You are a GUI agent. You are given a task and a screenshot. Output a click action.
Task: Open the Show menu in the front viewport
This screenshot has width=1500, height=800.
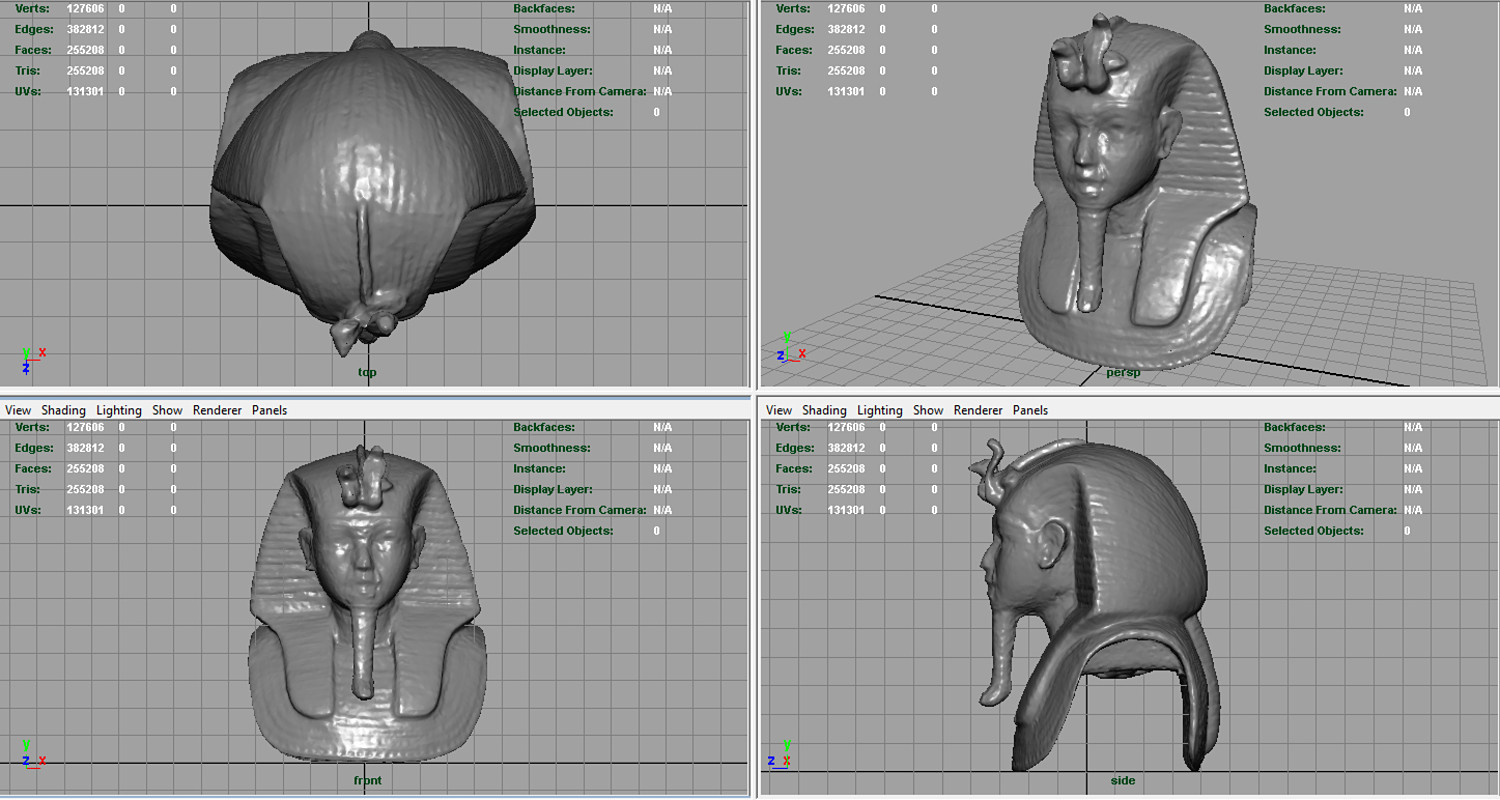point(167,410)
